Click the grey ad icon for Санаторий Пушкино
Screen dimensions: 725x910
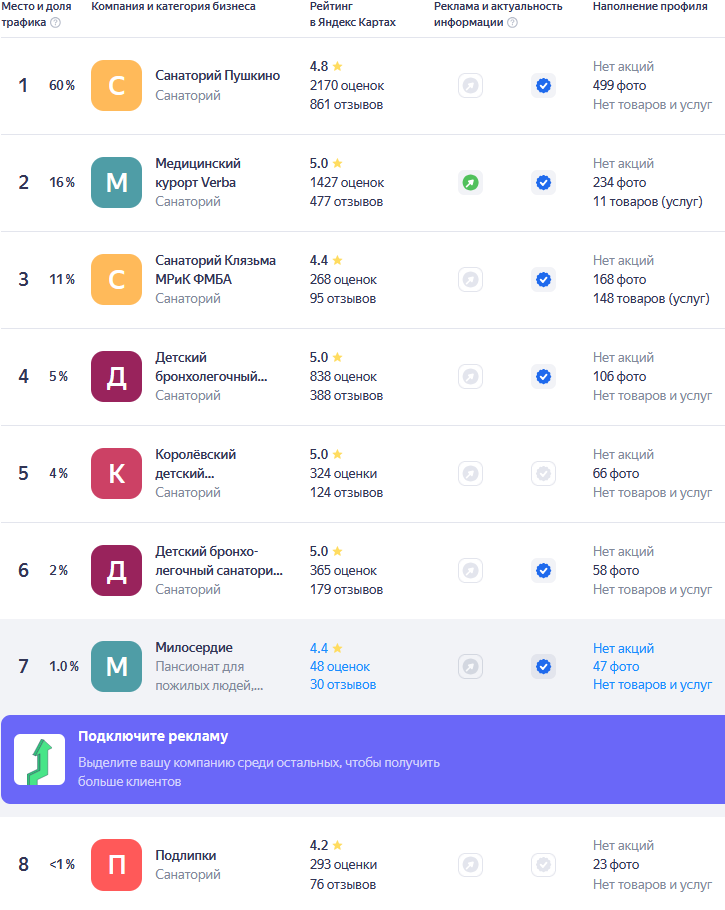pyautogui.click(x=470, y=86)
